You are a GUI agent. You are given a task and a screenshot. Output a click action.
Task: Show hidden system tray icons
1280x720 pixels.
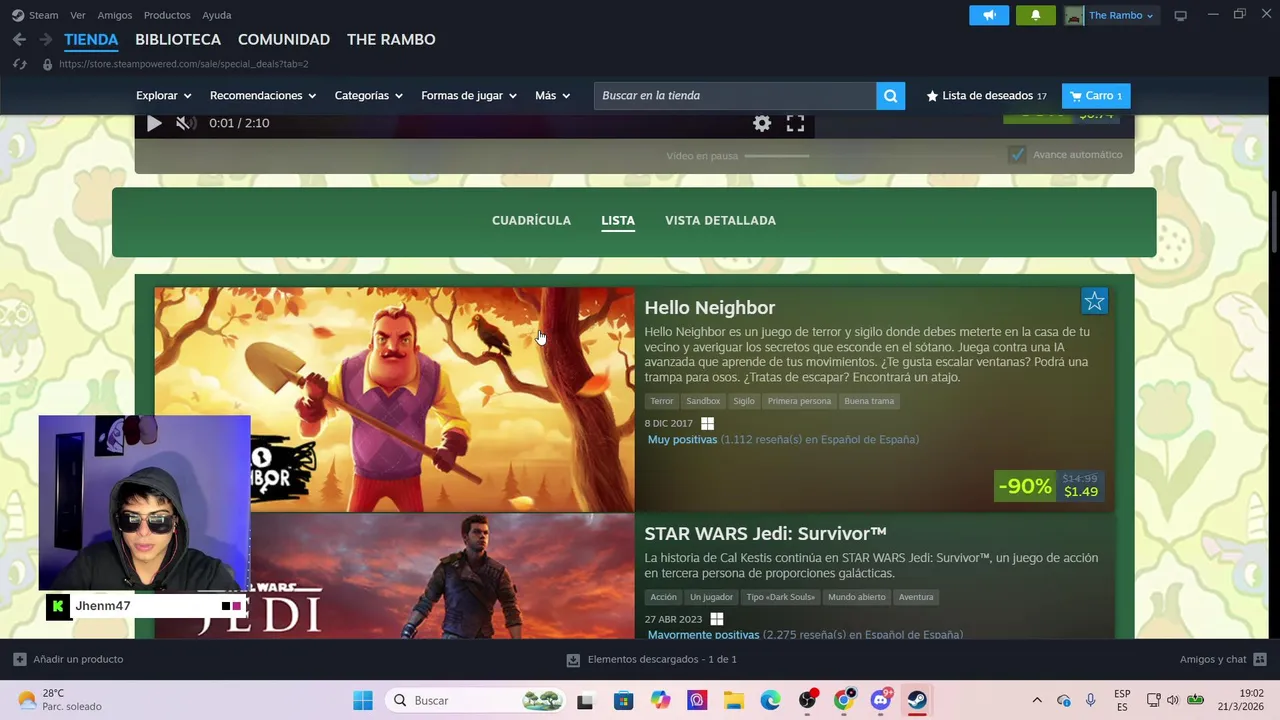tap(1037, 700)
